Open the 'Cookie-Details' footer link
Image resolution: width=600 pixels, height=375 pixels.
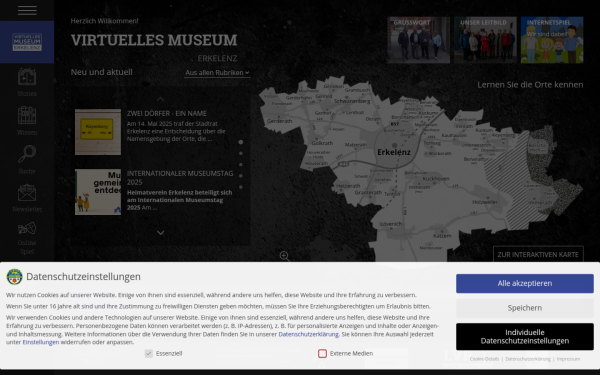point(484,359)
